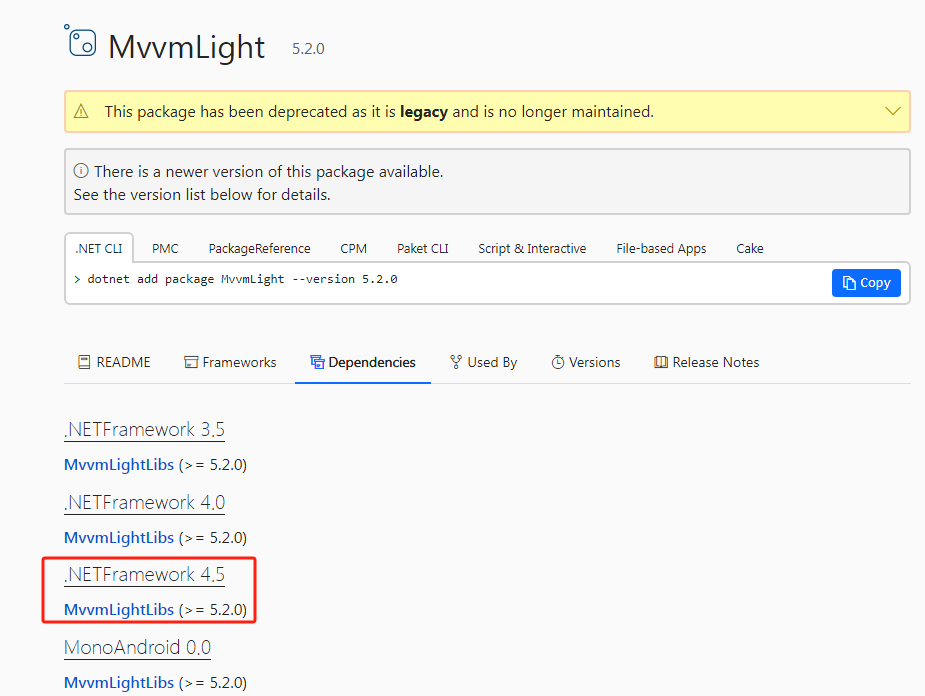Screen dimensions: 925x696
Task: Open the Release Notes tab
Action: (707, 362)
